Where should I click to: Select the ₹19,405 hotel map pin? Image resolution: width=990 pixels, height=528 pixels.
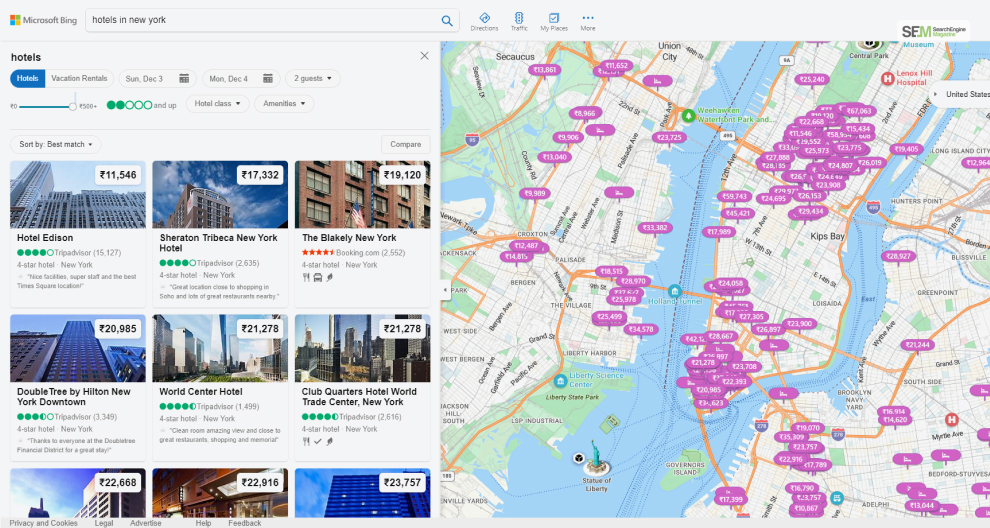point(906,150)
